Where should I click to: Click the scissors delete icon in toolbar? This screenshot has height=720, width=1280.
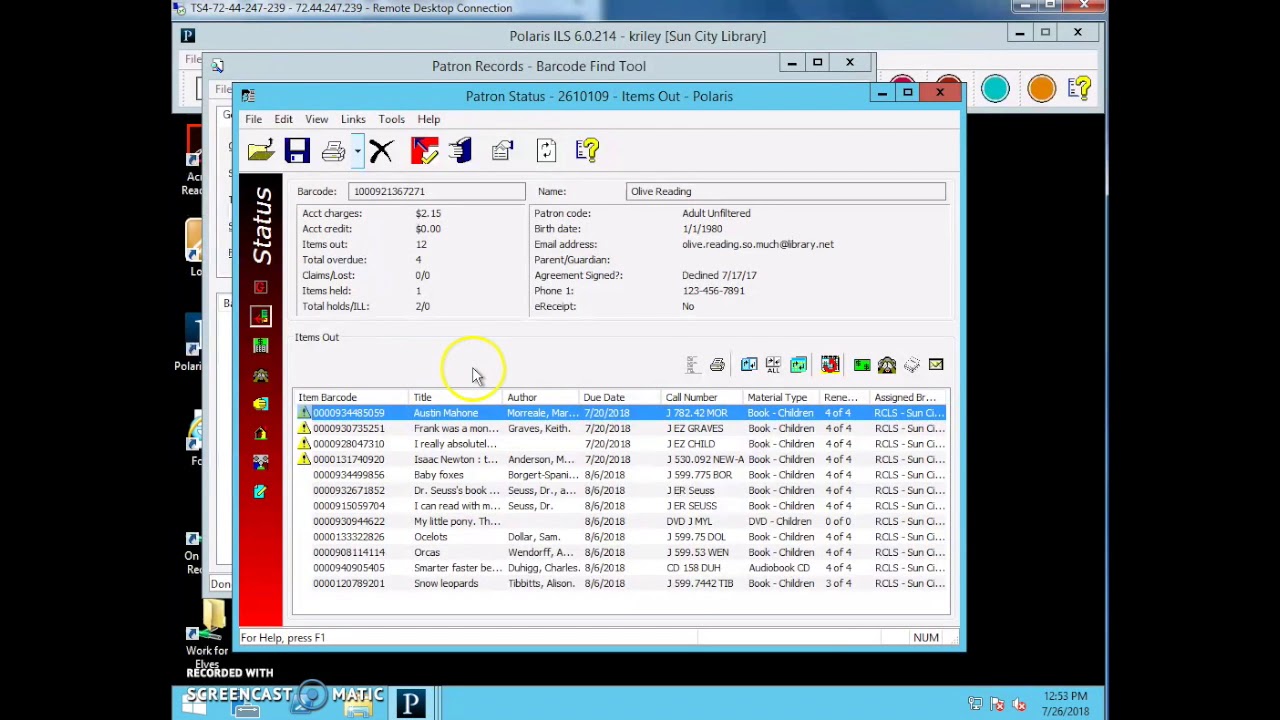tap(381, 151)
